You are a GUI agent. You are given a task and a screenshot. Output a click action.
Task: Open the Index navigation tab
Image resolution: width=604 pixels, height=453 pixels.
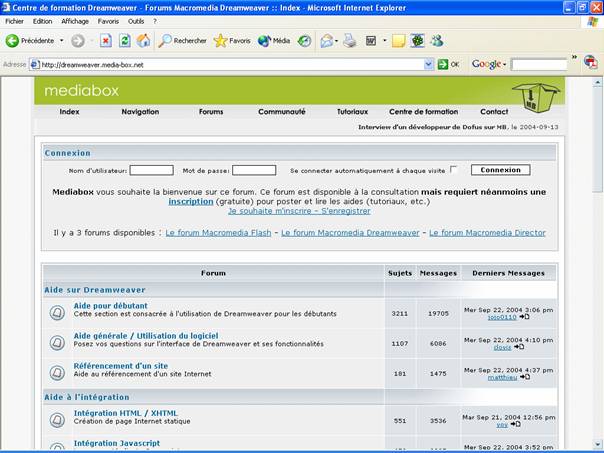pos(69,112)
